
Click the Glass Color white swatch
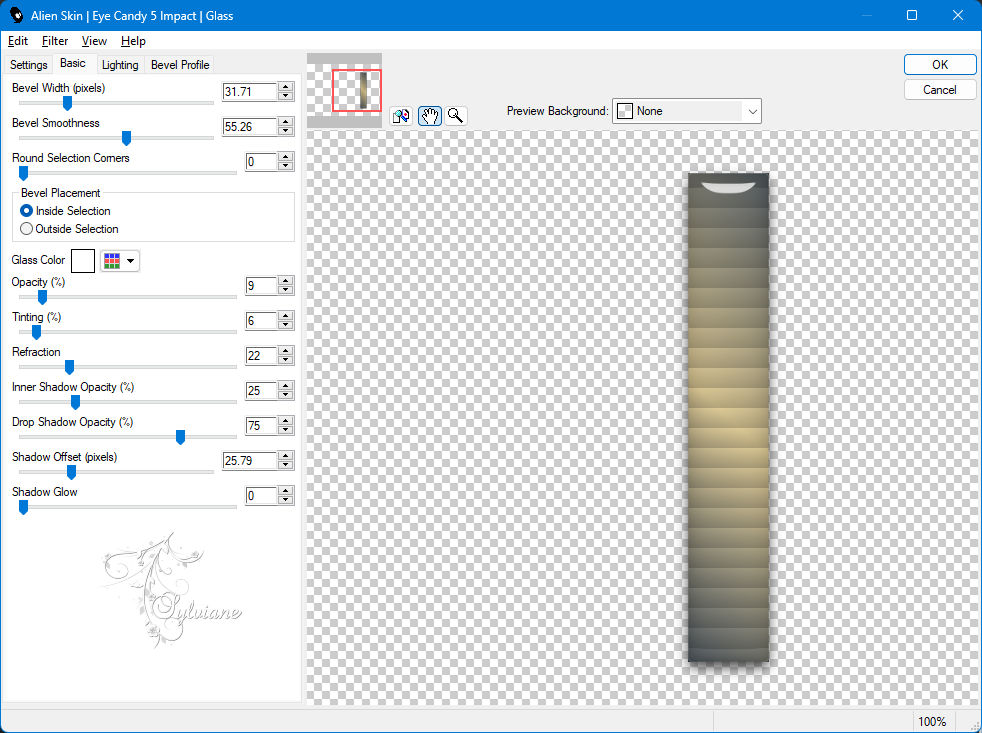click(x=83, y=261)
